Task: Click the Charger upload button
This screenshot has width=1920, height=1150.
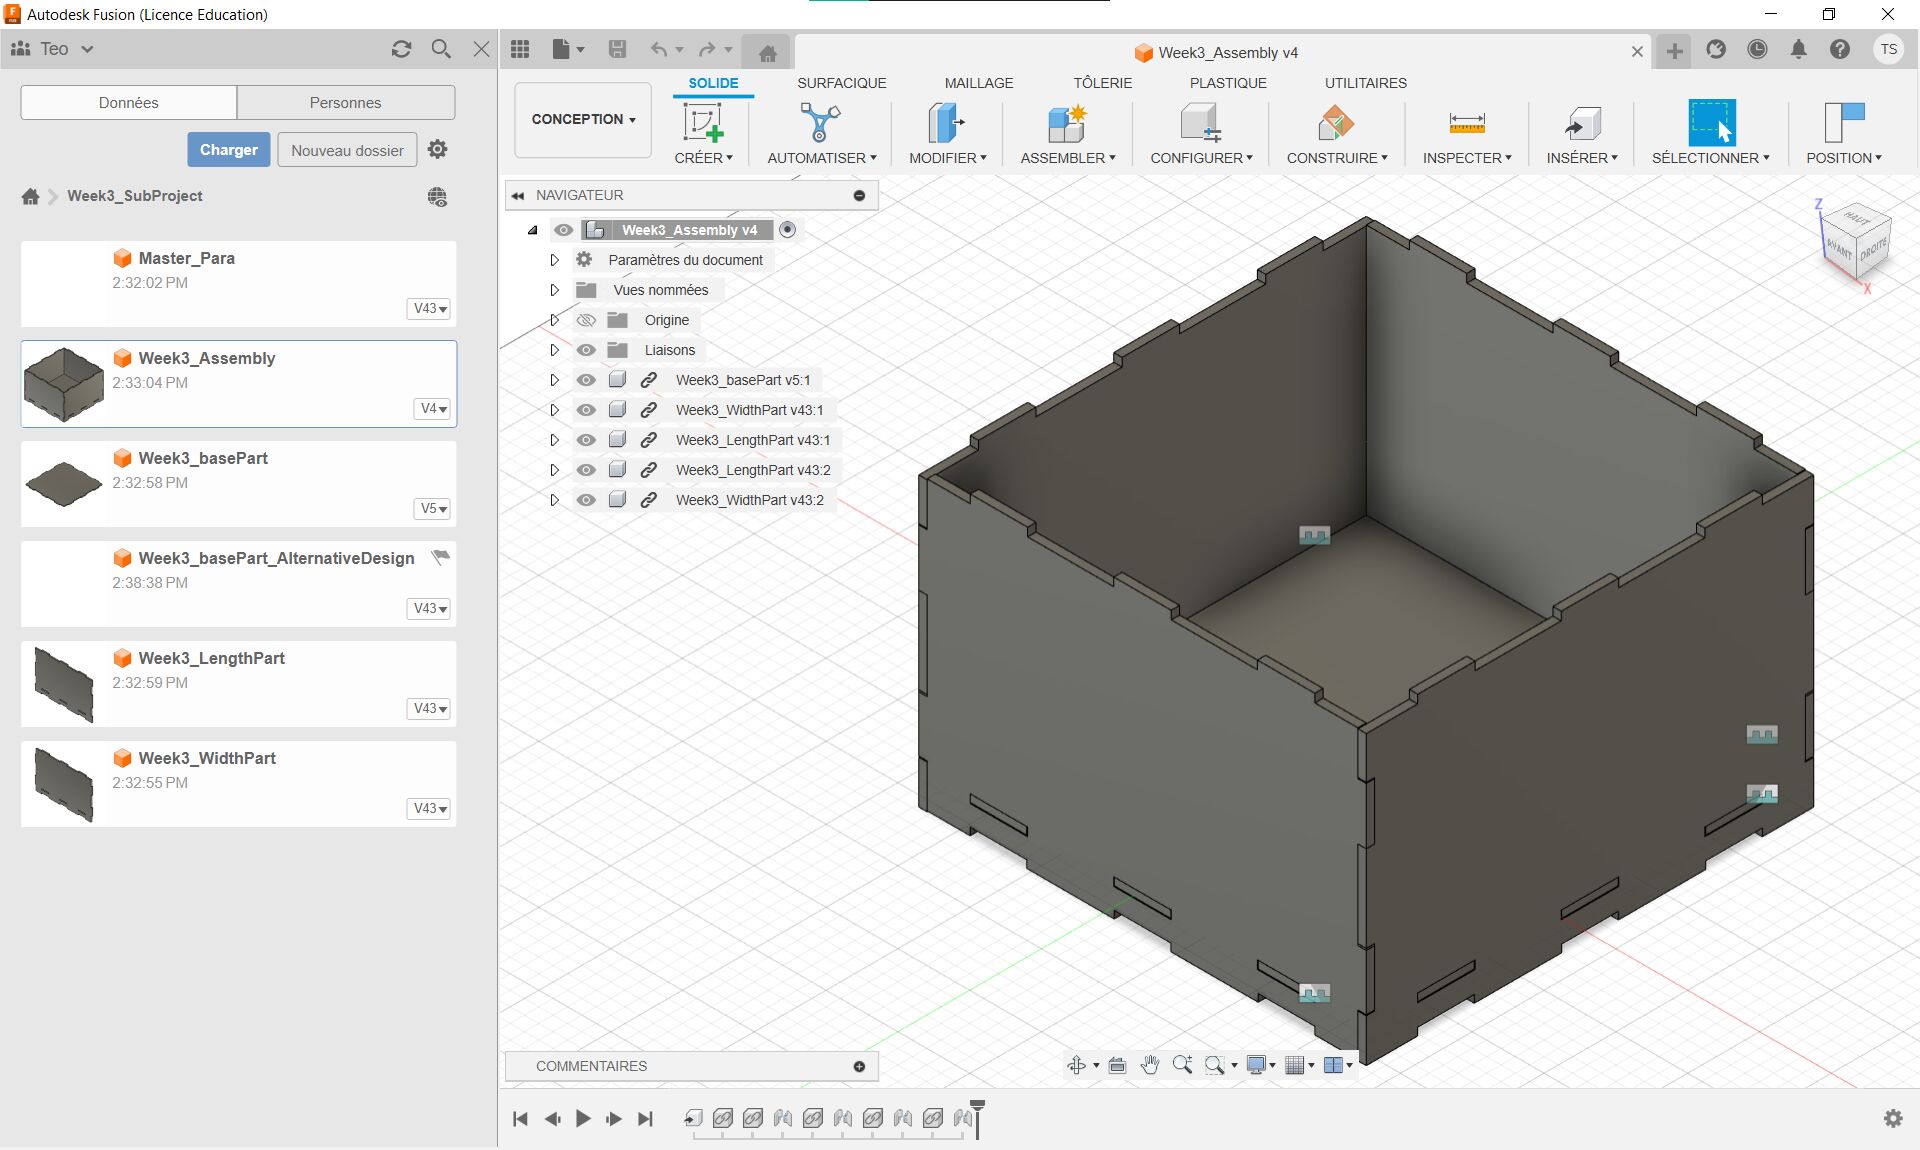Action: click(x=228, y=150)
